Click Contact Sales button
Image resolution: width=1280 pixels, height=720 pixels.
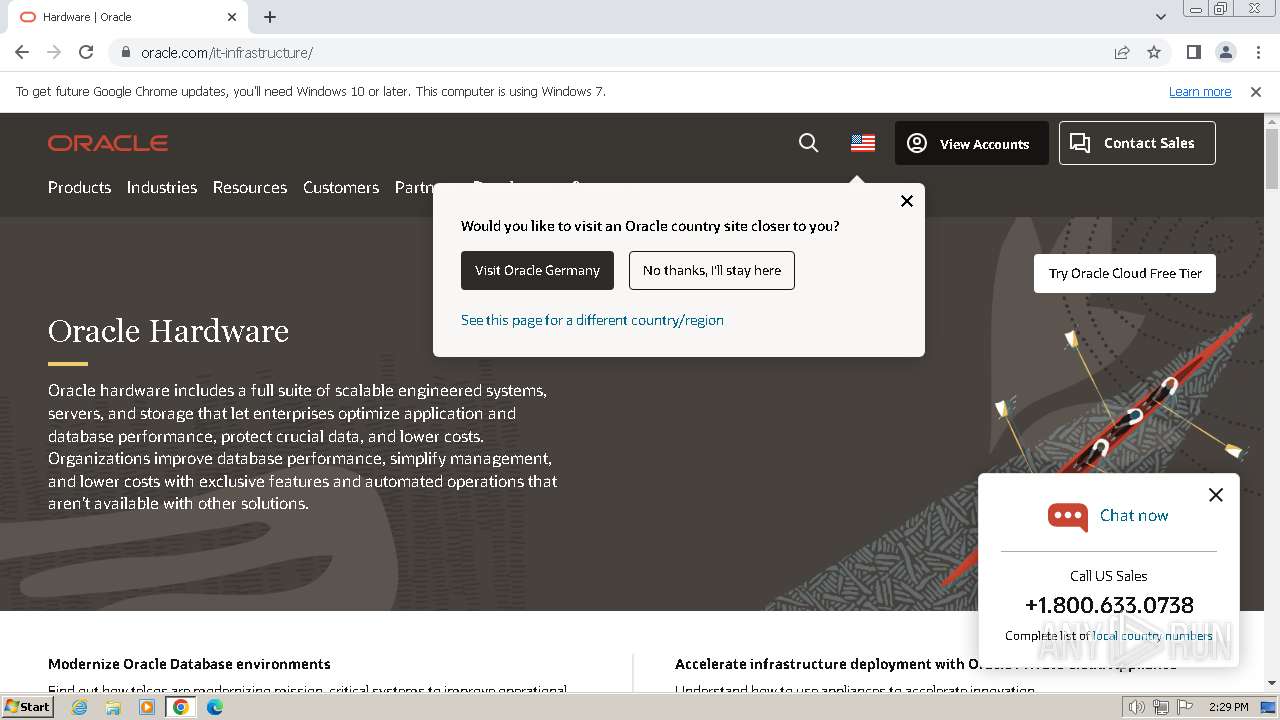pos(1137,143)
